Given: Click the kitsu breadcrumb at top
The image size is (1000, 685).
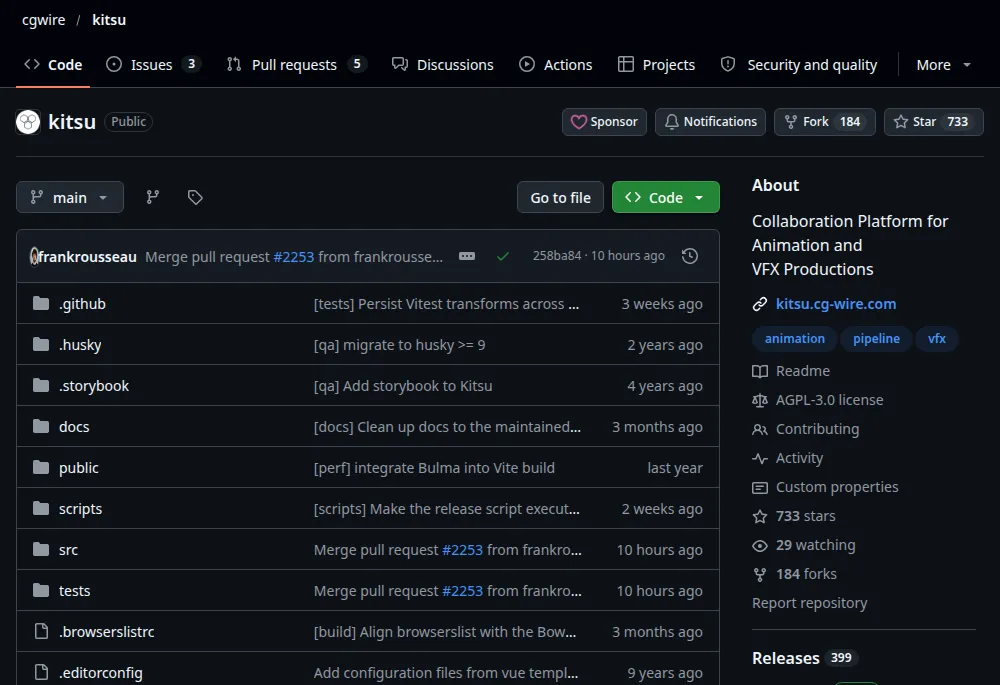Looking at the screenshot, I should pos(109,20).
